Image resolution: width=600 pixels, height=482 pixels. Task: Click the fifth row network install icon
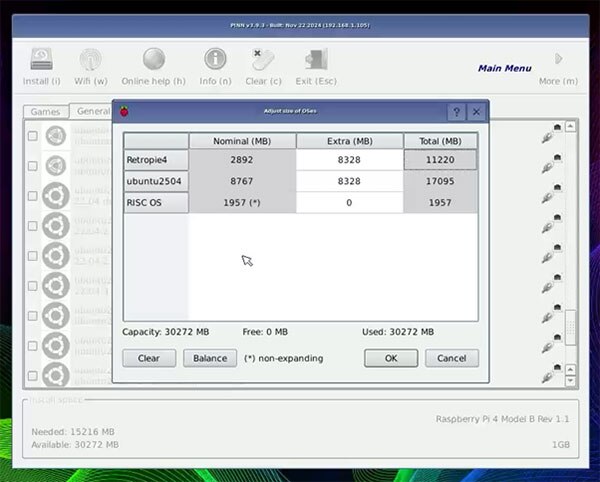[551, 253]
